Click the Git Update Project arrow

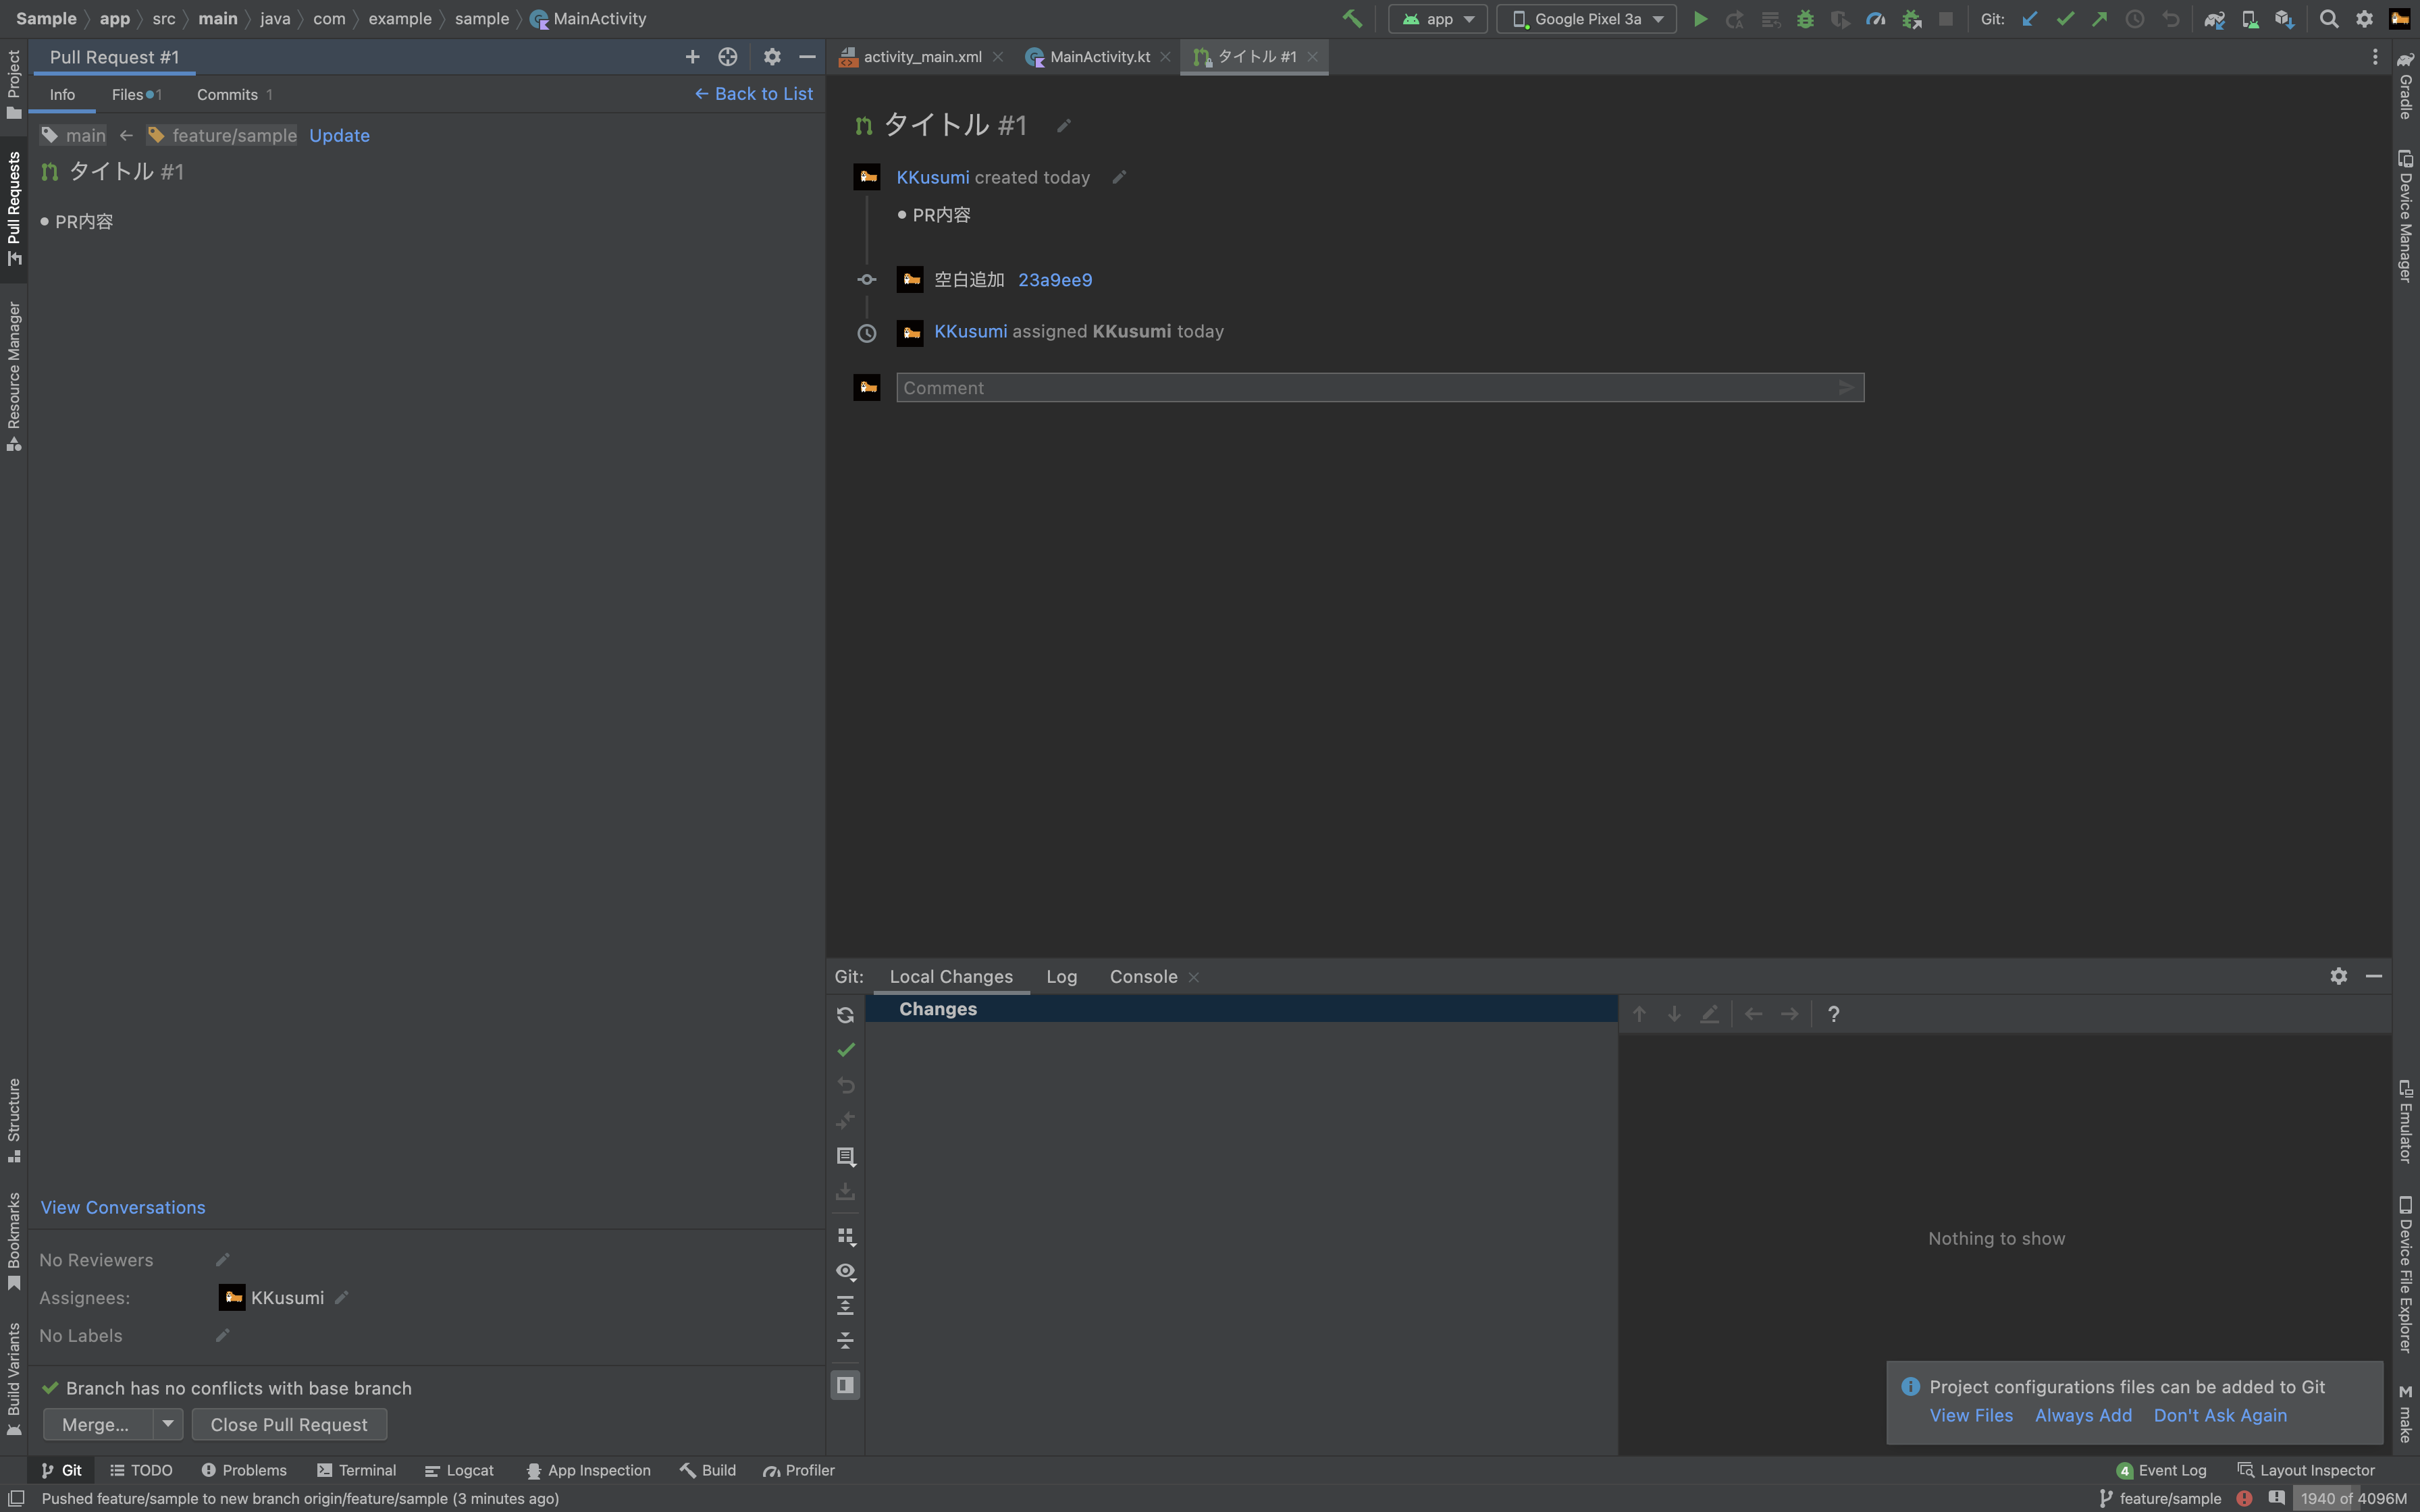pyautogui.click(x=2029, y=19)
